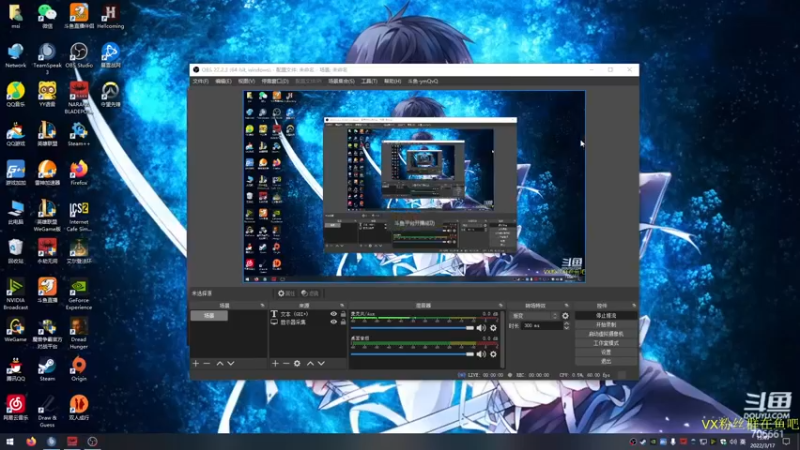Click the 退出 exit button in Controls
Image resolution: width=800 pixels, height=450 pixels.
[x=606, y=362]
